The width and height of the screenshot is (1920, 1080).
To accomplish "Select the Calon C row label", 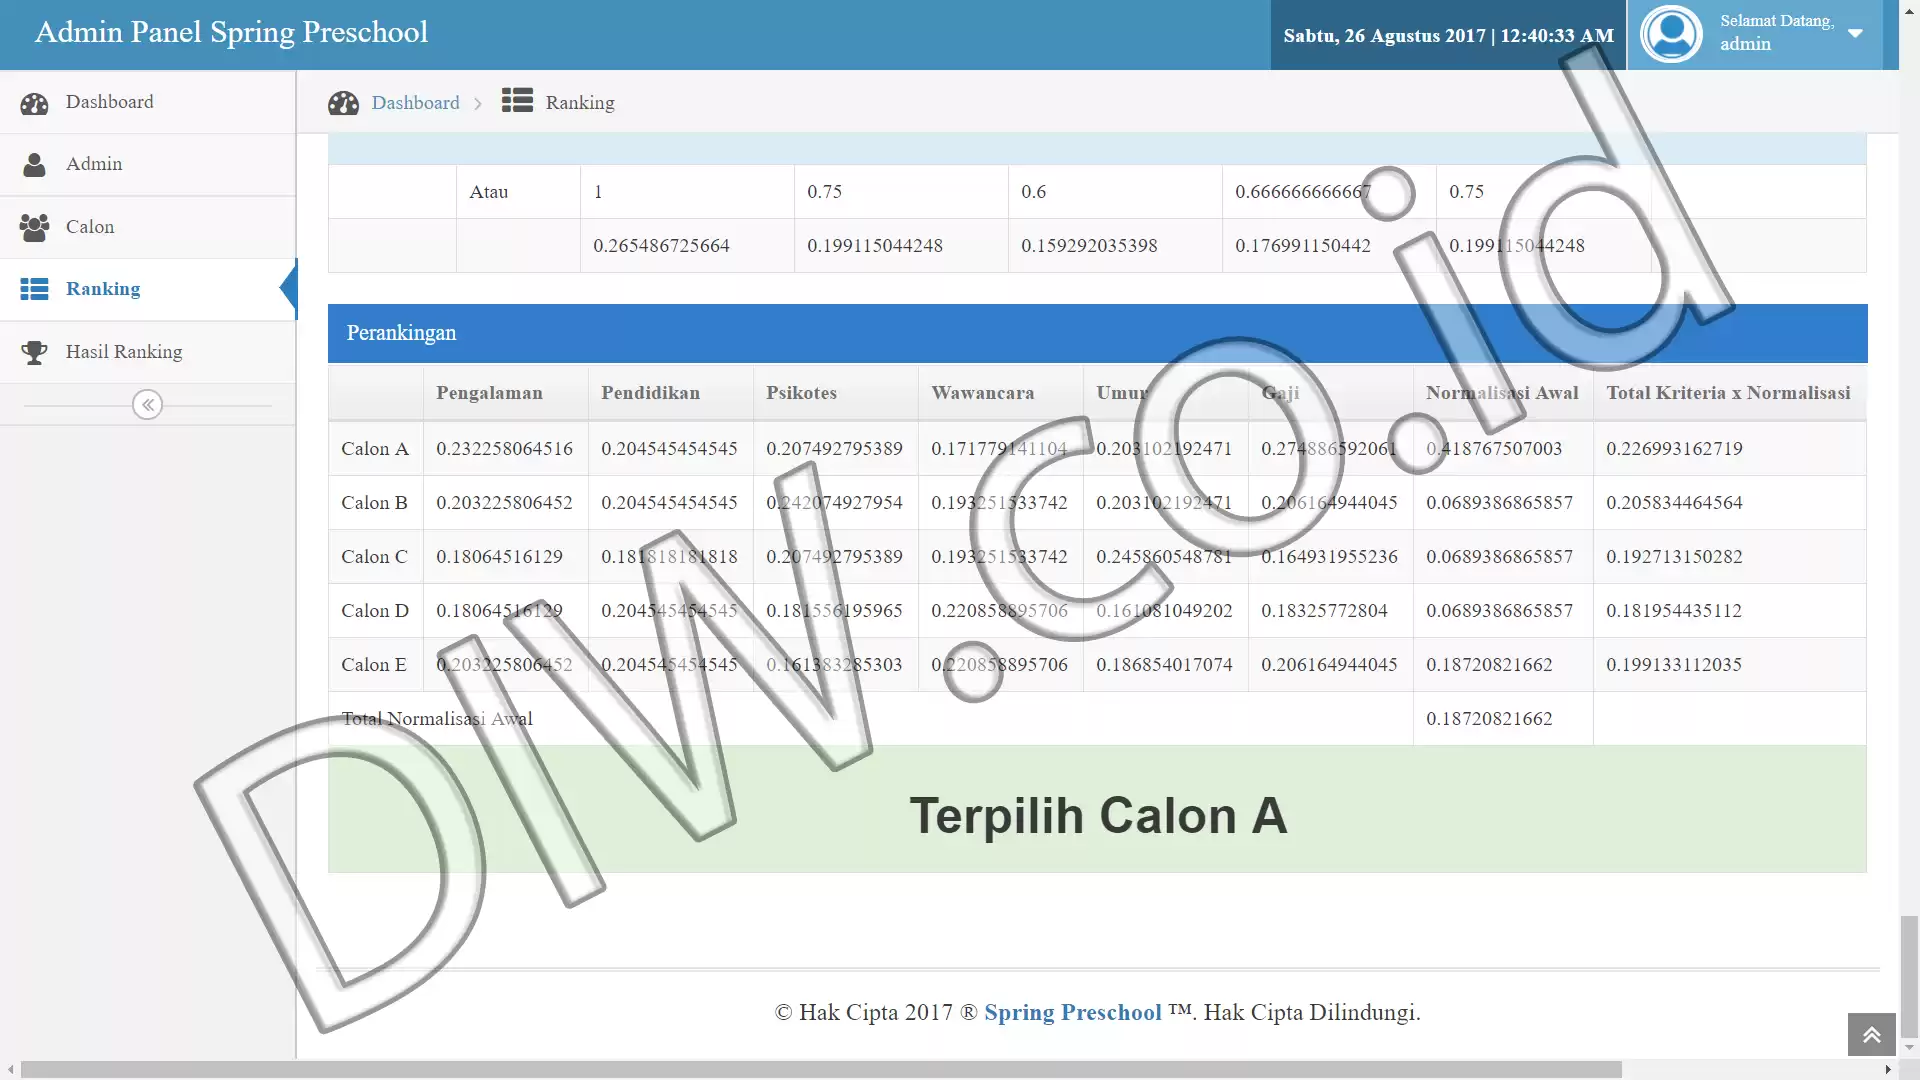I will click(374, 557).
